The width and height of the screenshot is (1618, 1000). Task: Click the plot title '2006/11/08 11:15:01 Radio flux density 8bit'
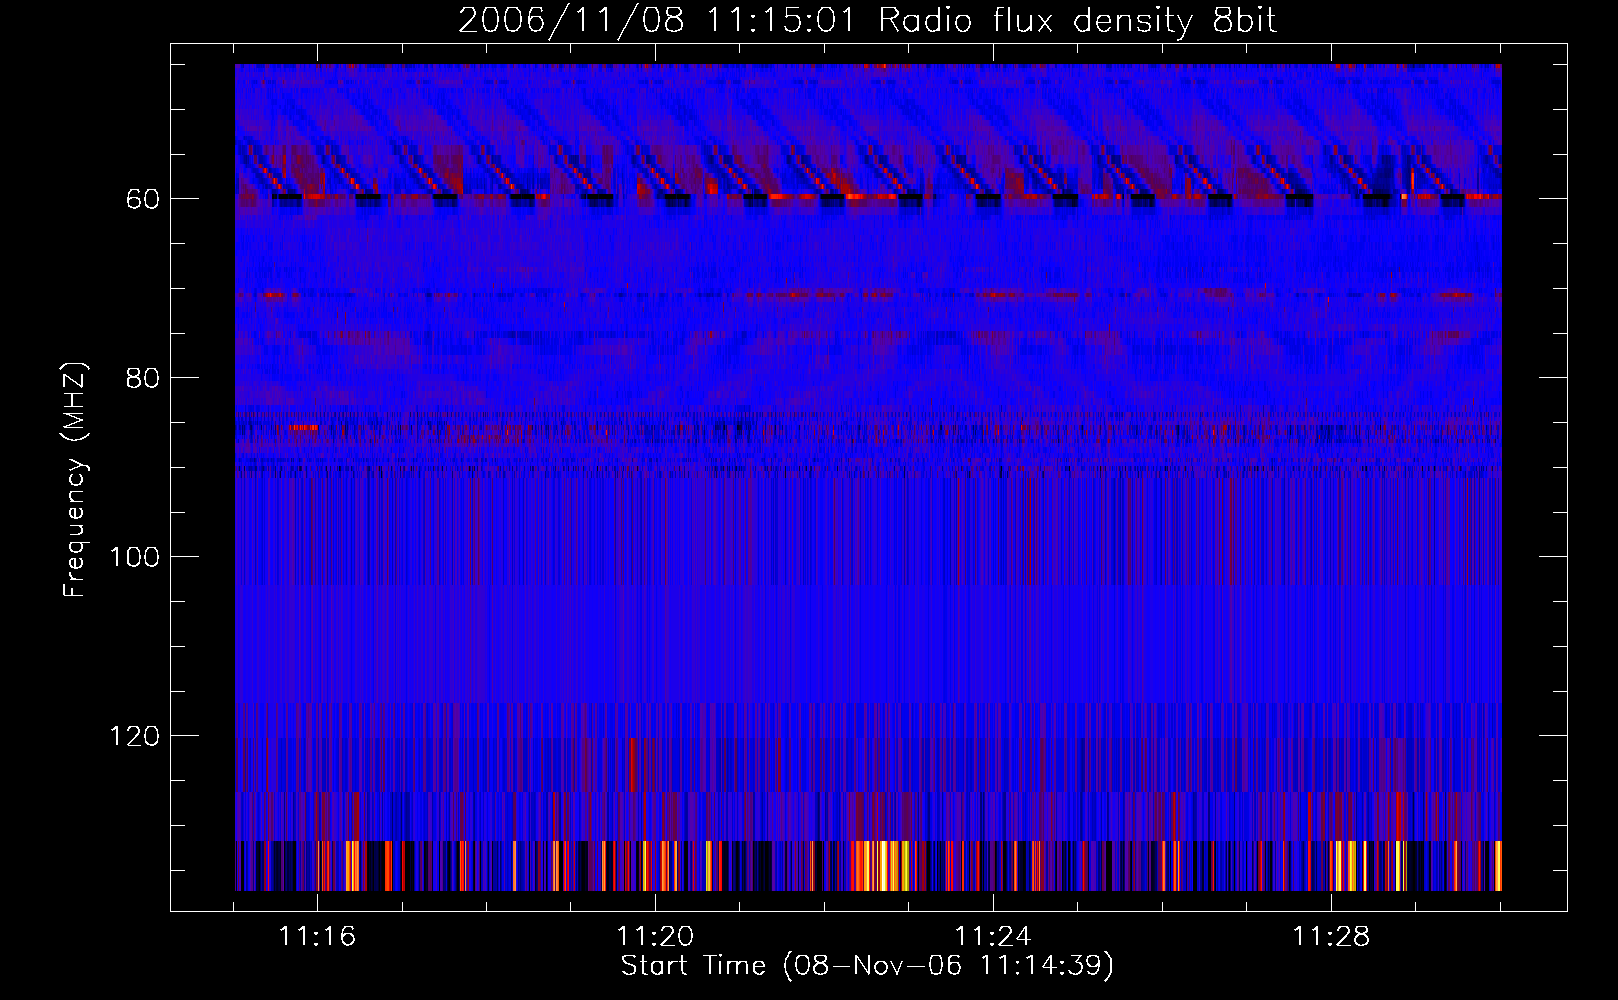867,21
